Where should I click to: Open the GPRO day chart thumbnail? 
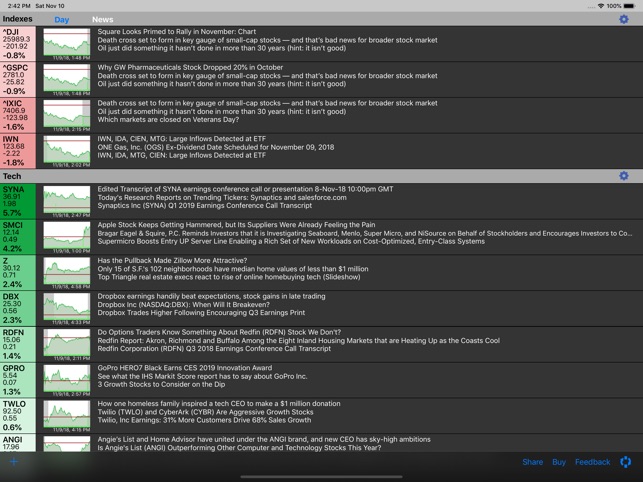click(67, 380)
